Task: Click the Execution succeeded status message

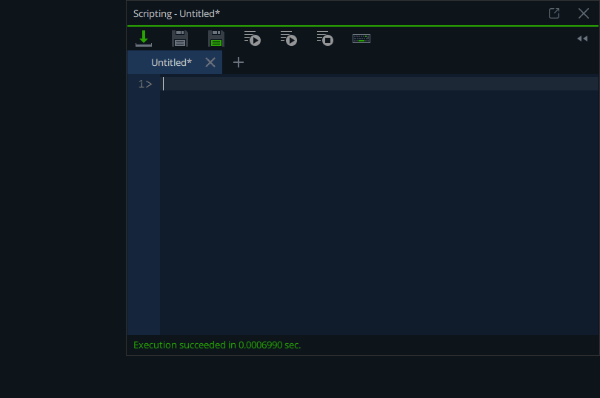Action: [217, 345]
